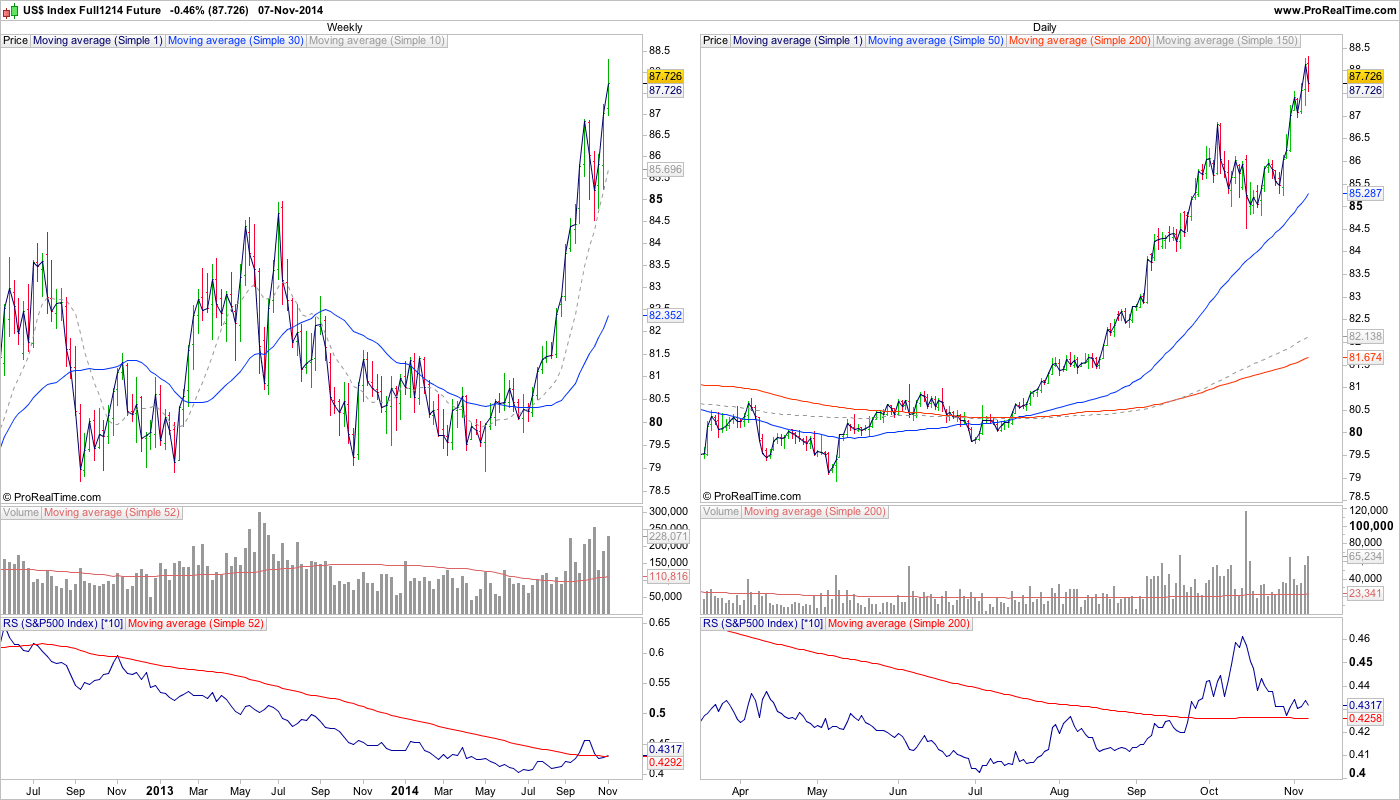Click RS (S&P500 Index) label in Daily panel
The height and width of the screenshot is (800, 1400).
point(763,624)
